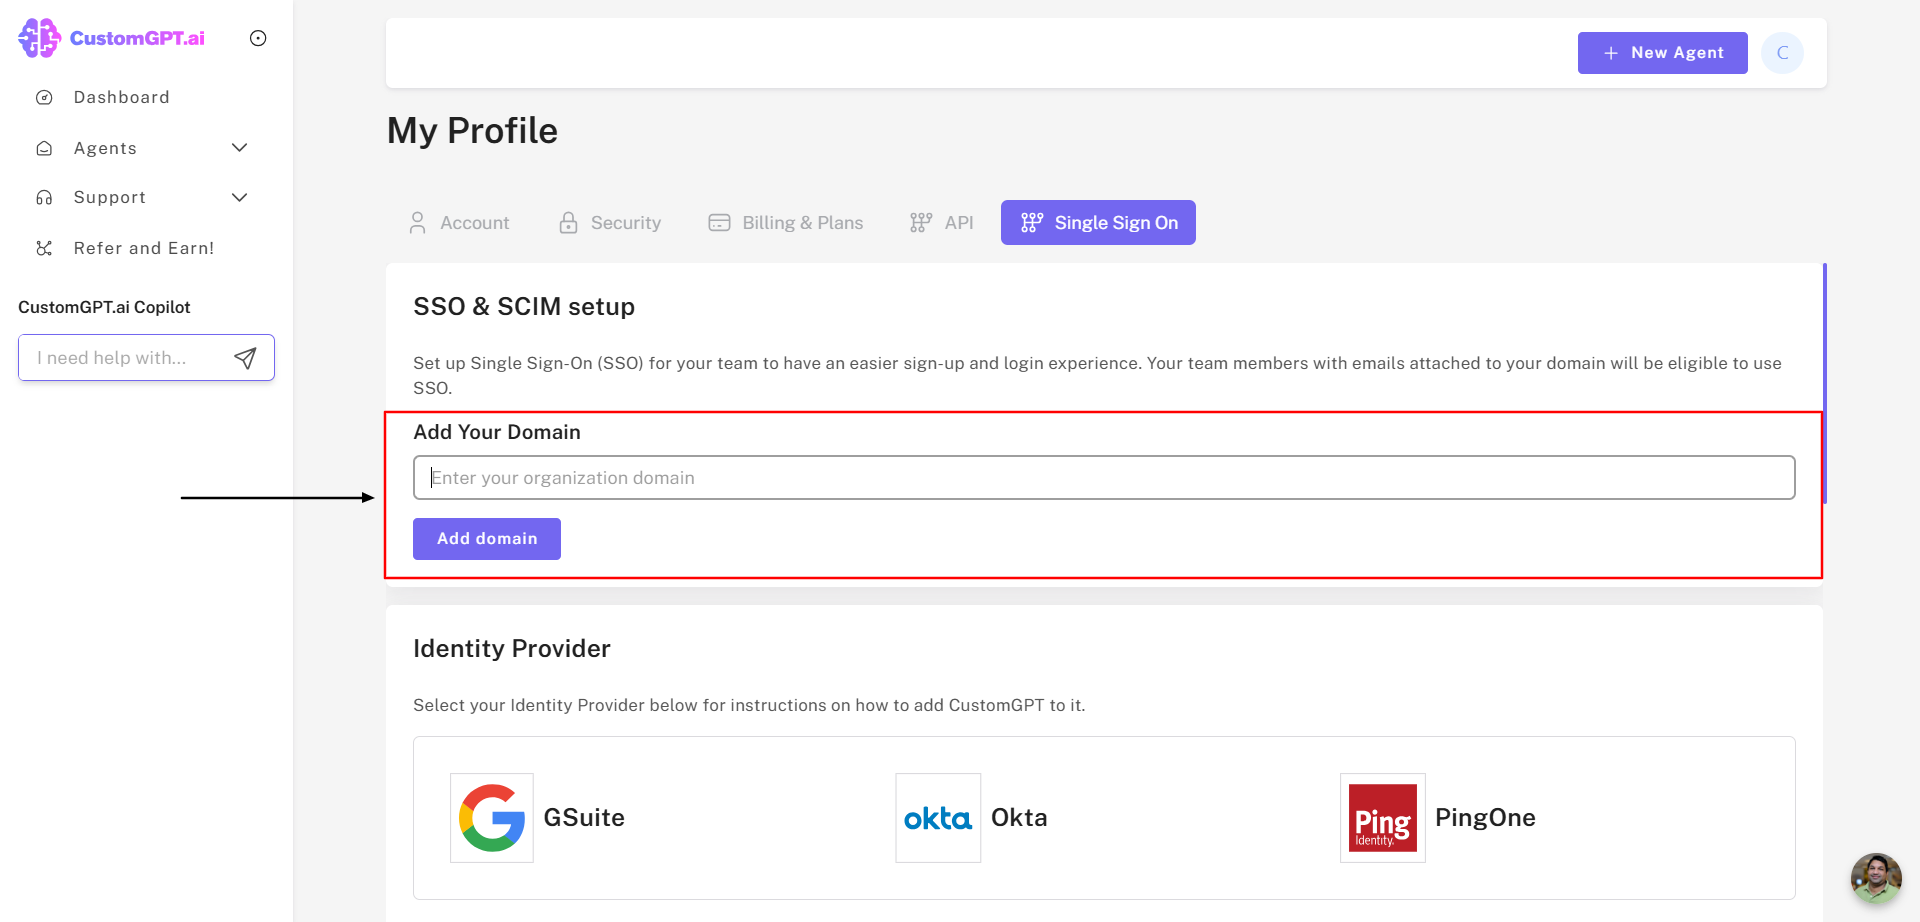Click the 'My Profile' heading

[x=472, y=131]
